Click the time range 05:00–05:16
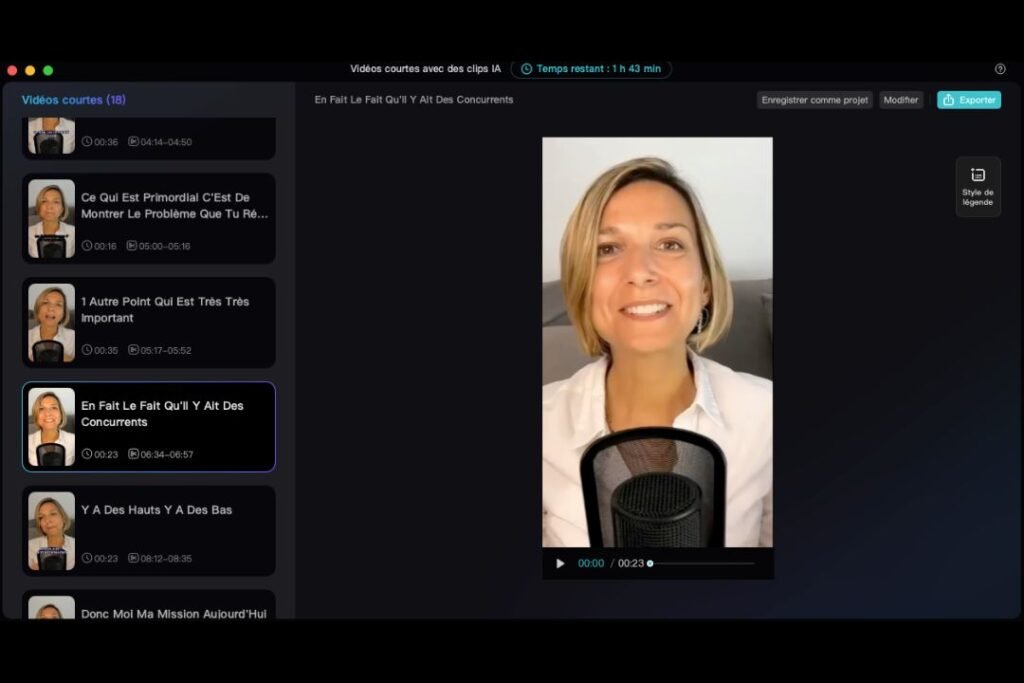The width and height of the screenshot is (1024, 683). click(x=164, y=246)
